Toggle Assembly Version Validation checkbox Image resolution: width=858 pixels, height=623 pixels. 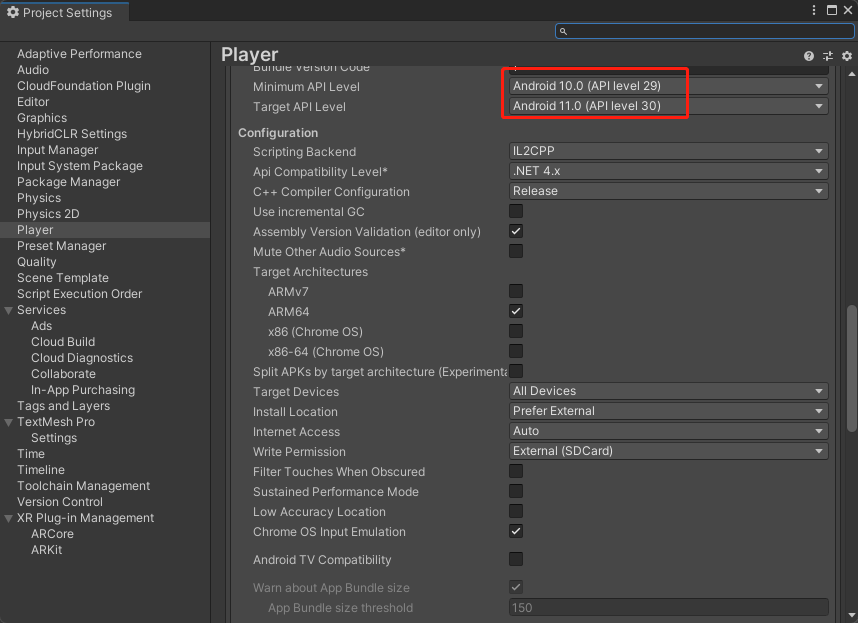point(516,231)
